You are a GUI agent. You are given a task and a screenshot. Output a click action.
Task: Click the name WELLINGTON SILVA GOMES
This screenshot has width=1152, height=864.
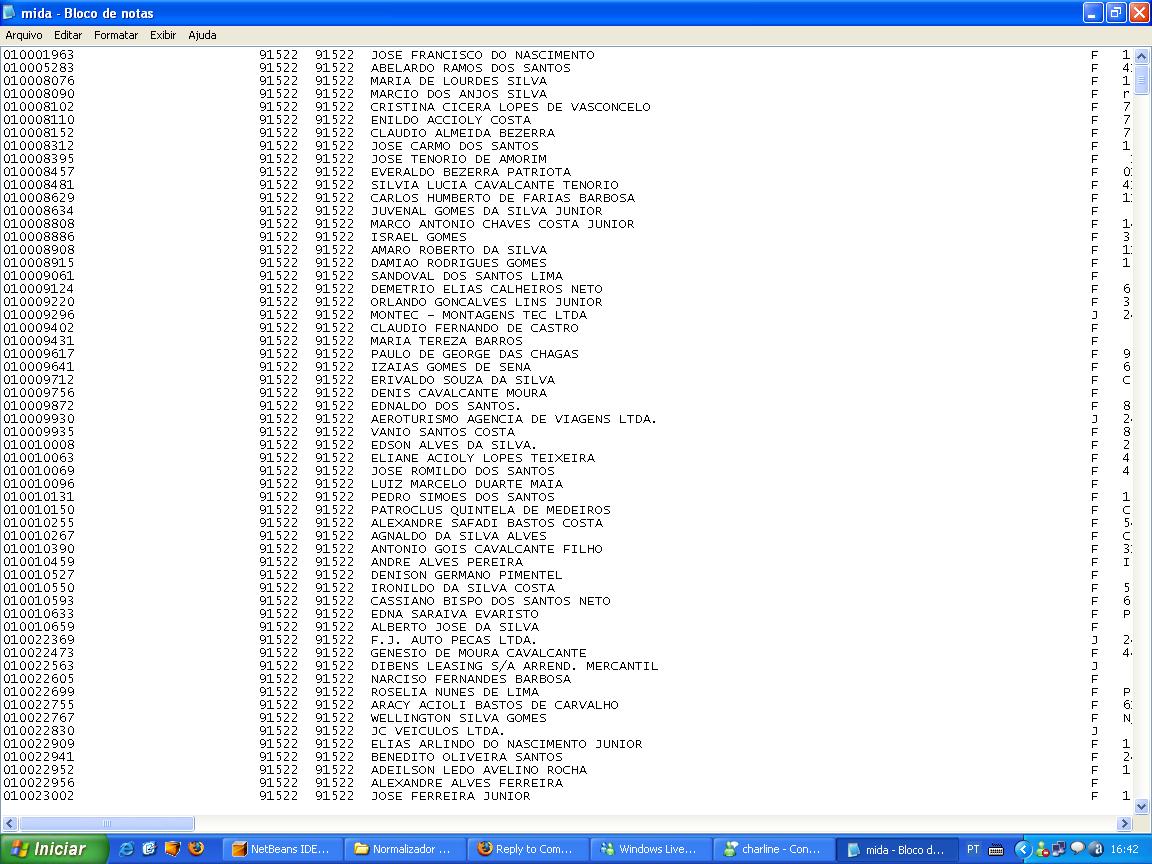point(458,718)
